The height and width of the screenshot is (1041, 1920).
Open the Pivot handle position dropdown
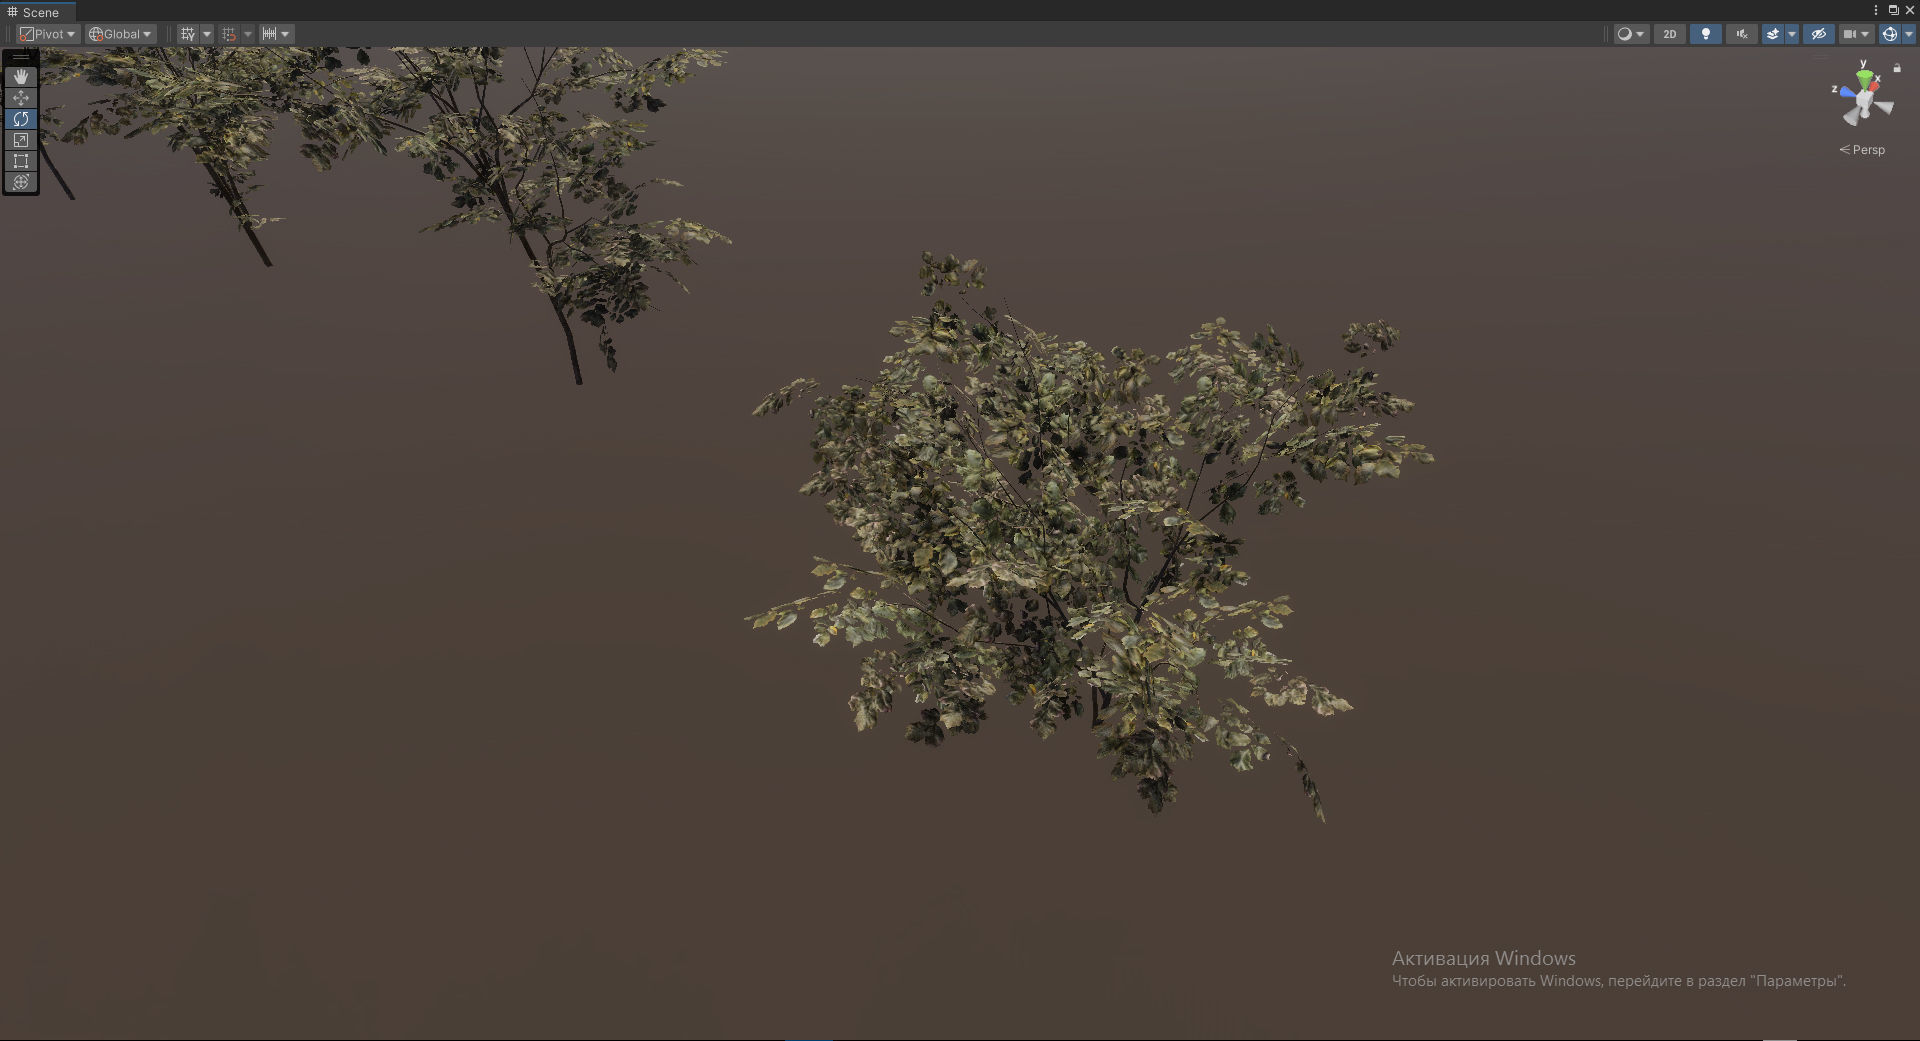coord(48,34)
